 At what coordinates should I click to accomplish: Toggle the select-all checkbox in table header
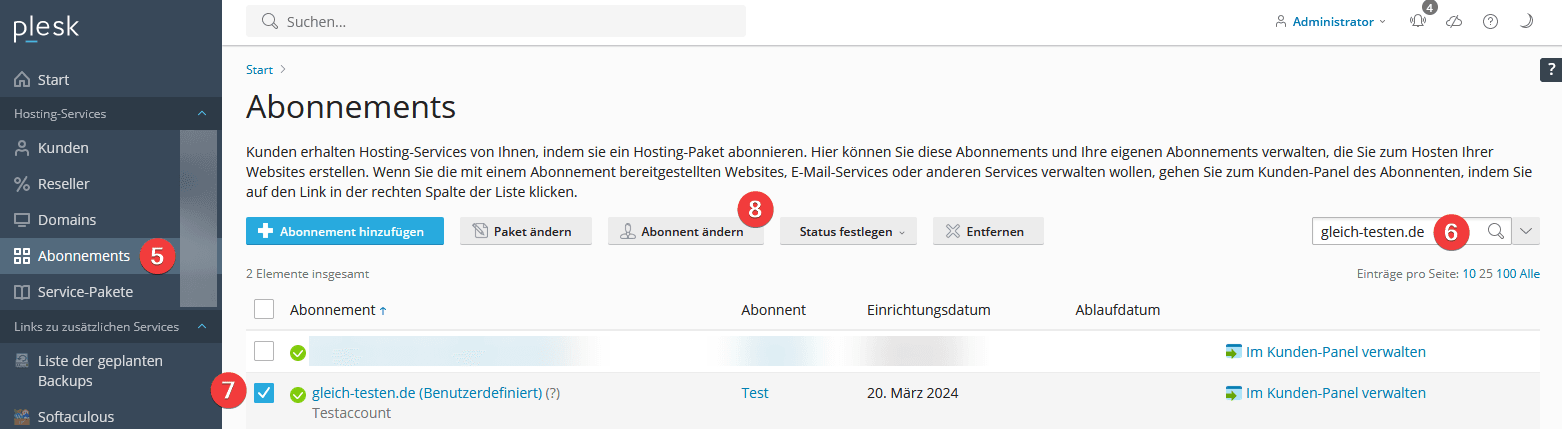tap(264, 309)
